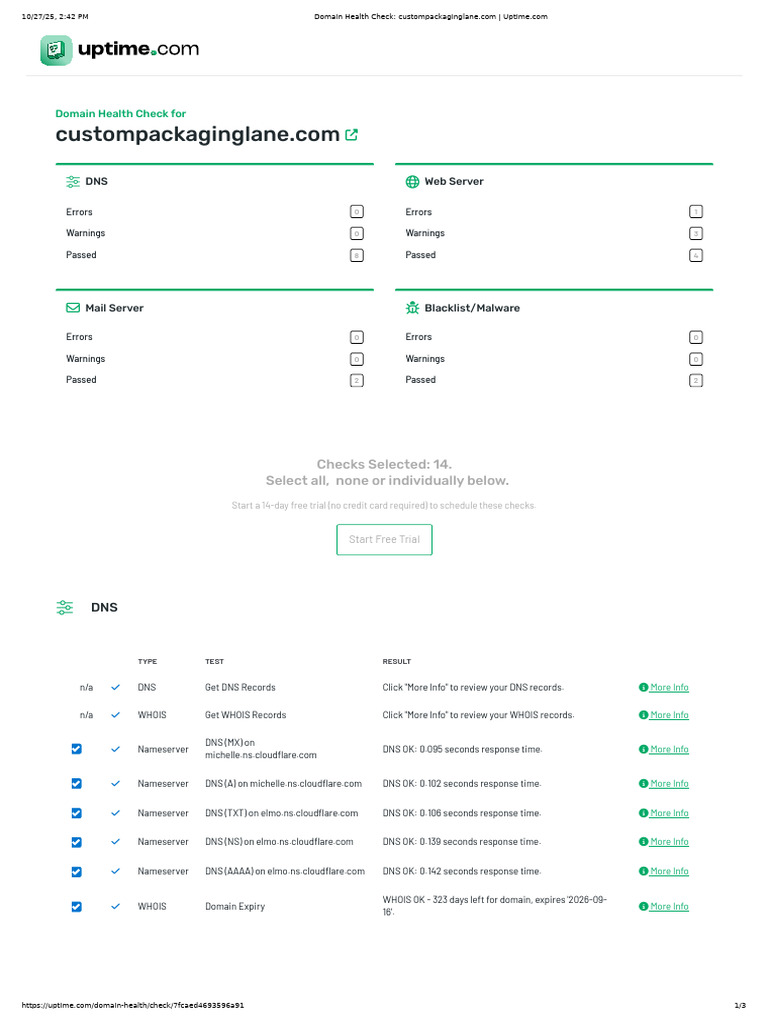Screen dimensions: 768x1024
Task: Click the Mail Server card title
Action: (114, 308)
